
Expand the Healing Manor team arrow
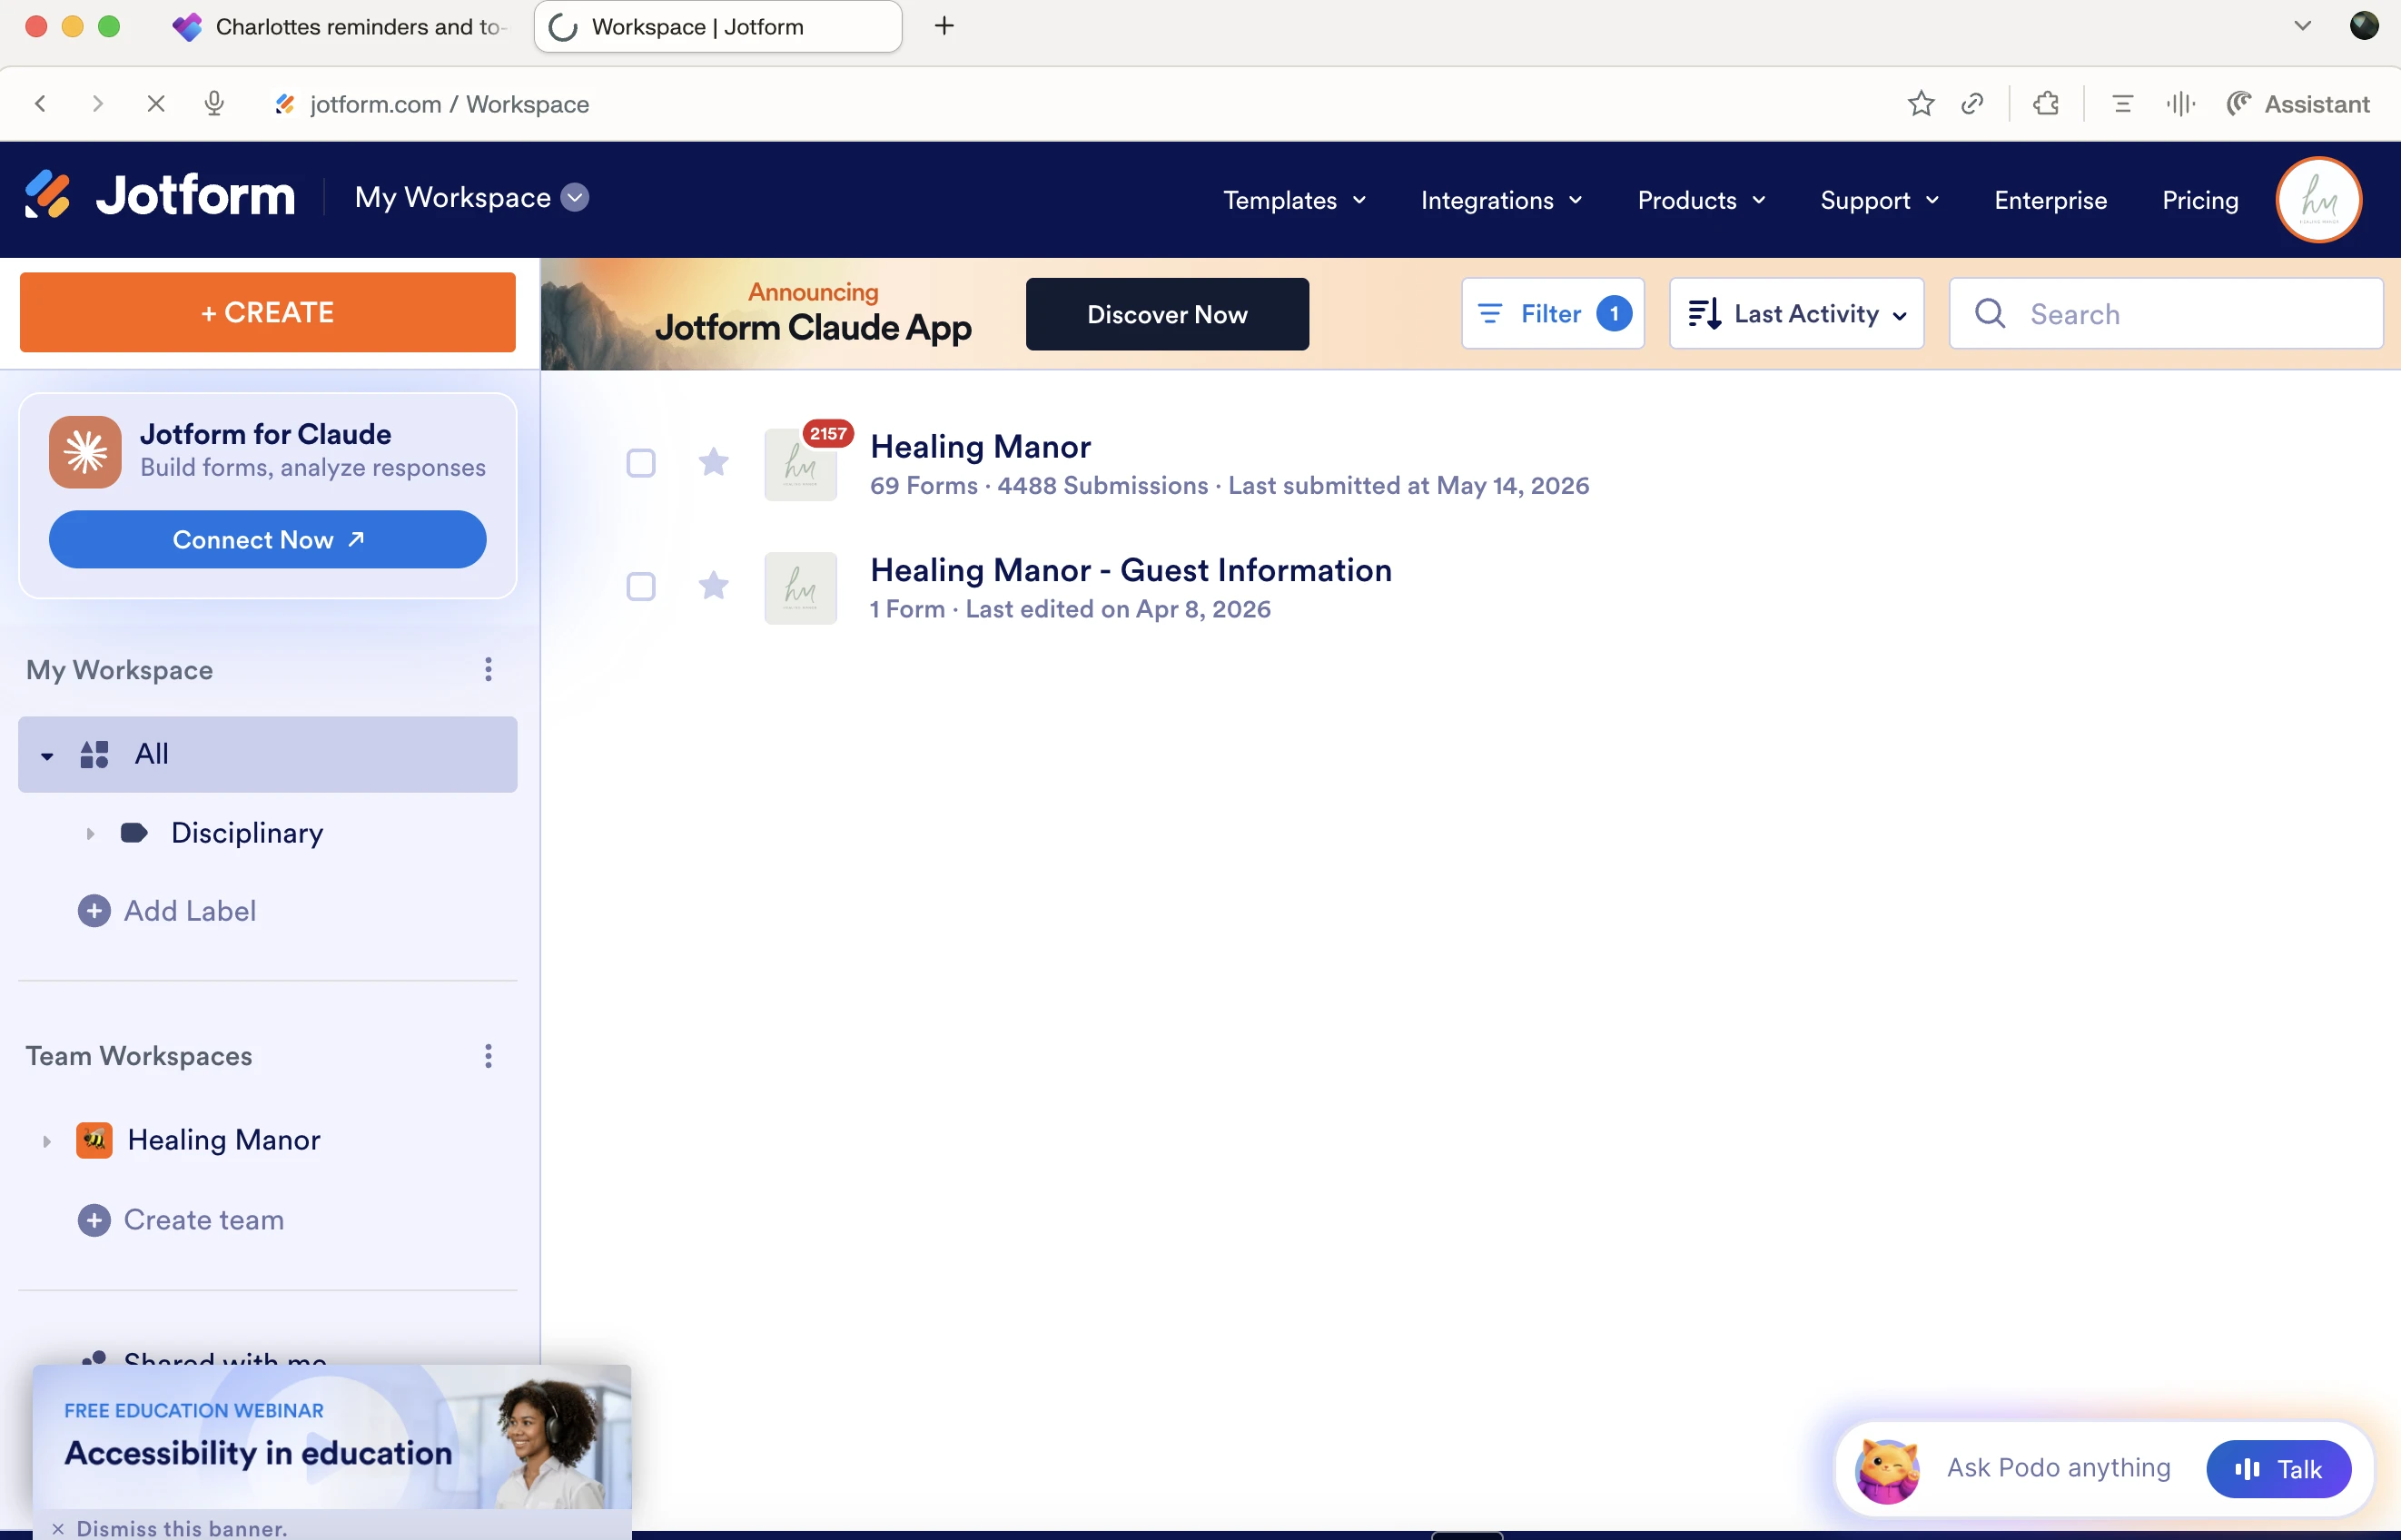pos(46,1141)
